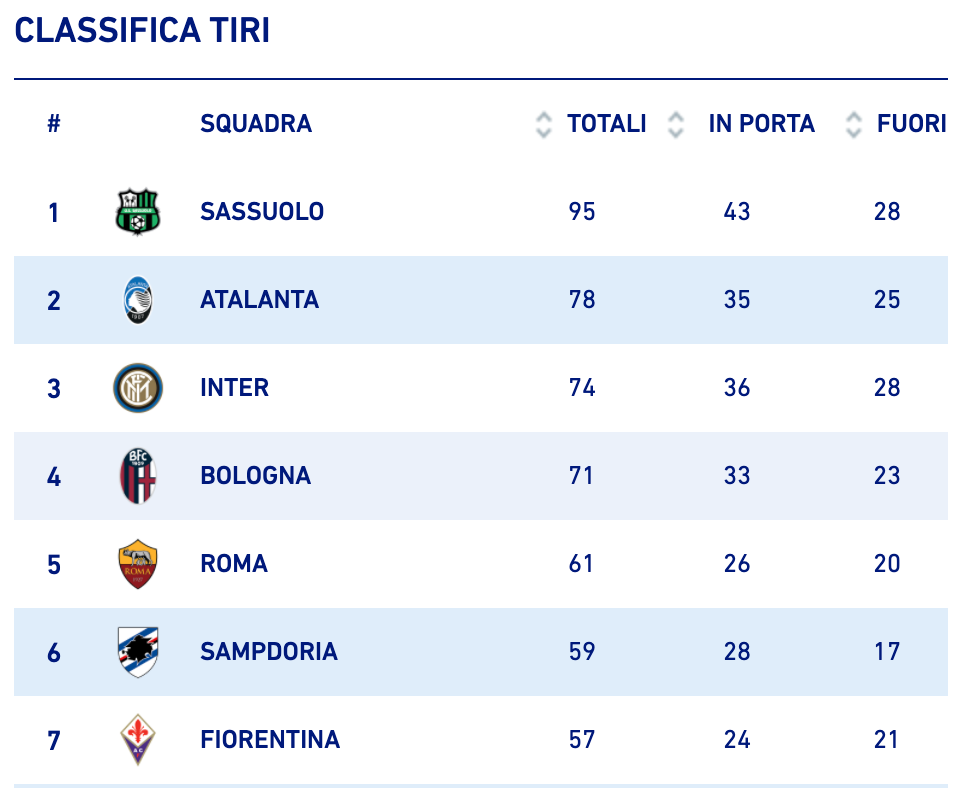Select the TOTALI column header
This screenshot has width=966, height=788.
pos(607,124)
